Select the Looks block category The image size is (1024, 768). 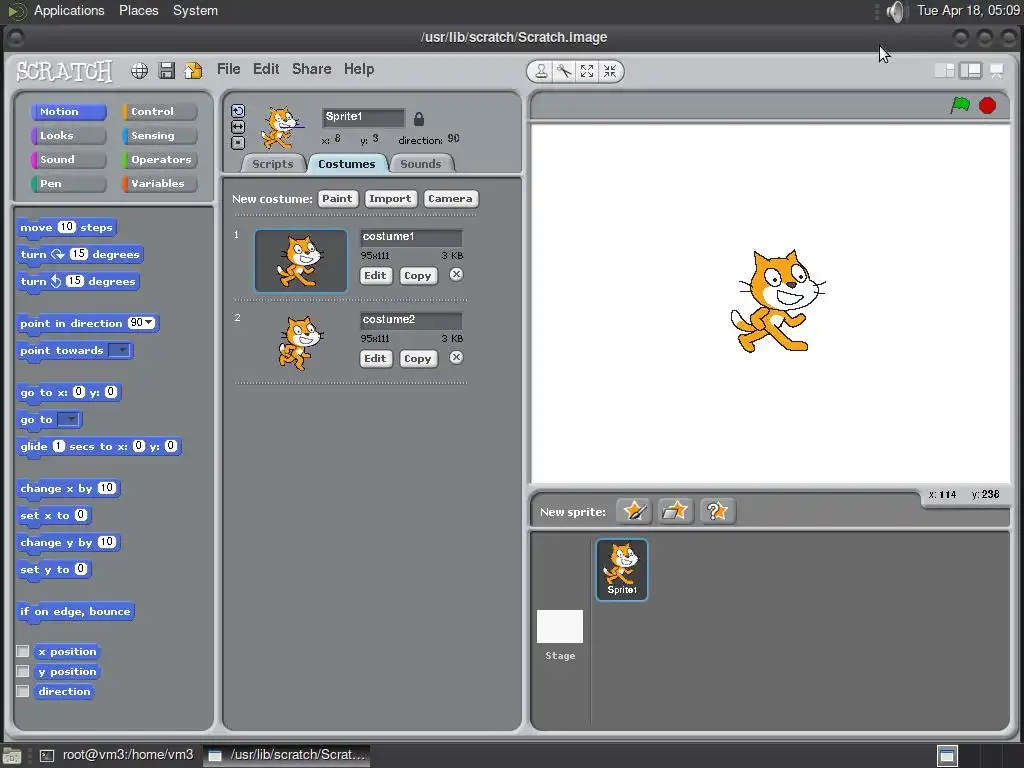pos(68,136)
